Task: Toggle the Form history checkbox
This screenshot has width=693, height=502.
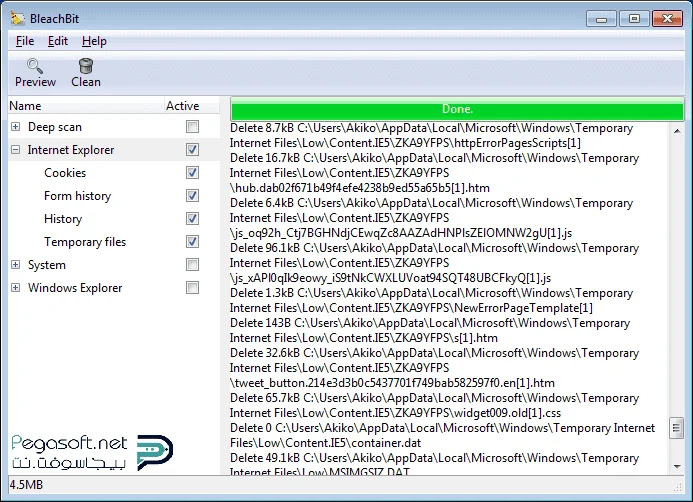Action: (x=192, y=196)
